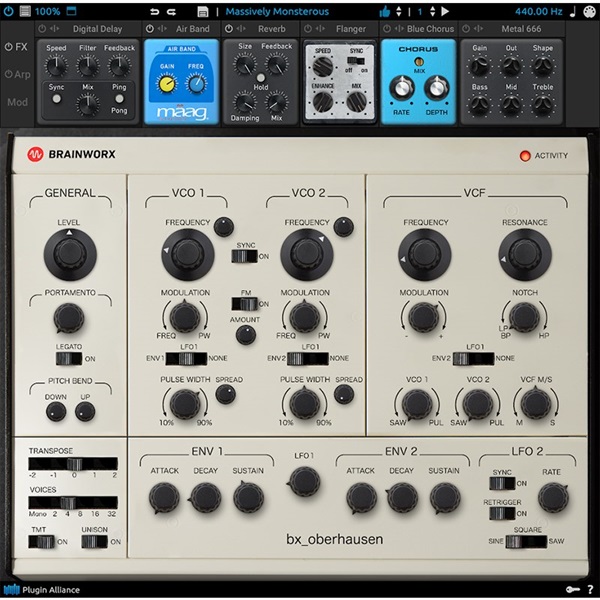The height and width of the screenshot is (600, 600).
Task: Click the move arrows icon of Metal 666
Action: (478, 29)
